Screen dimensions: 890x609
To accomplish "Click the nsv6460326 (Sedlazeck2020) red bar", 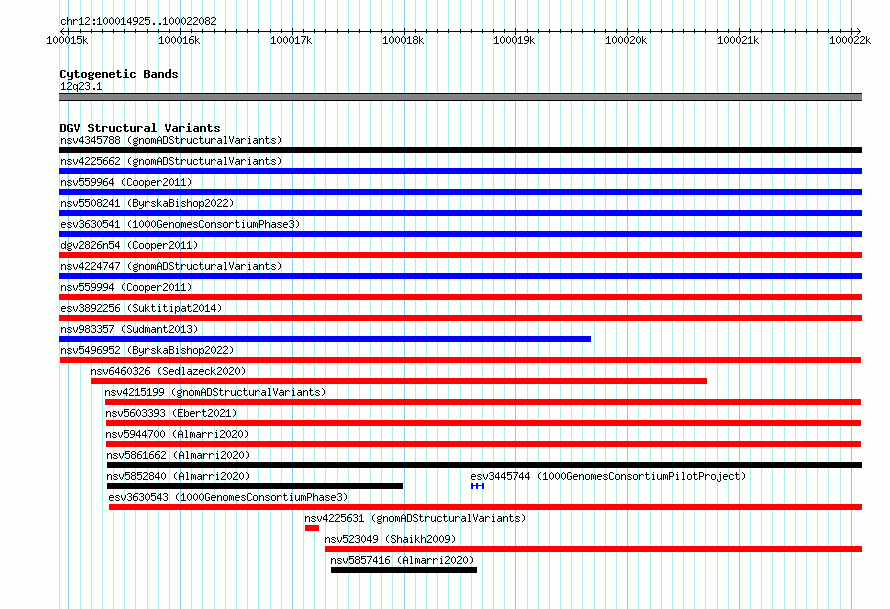I will 398,381.
